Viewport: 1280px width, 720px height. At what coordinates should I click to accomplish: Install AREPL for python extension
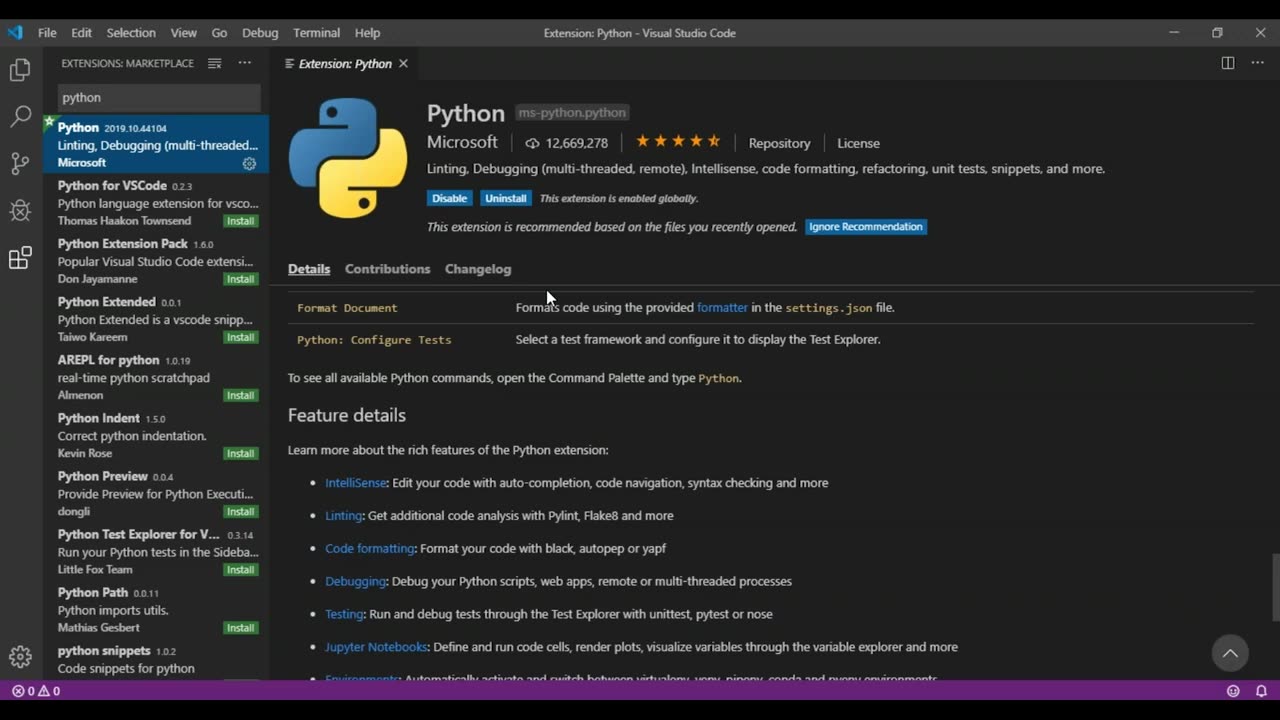coord(240,395)
